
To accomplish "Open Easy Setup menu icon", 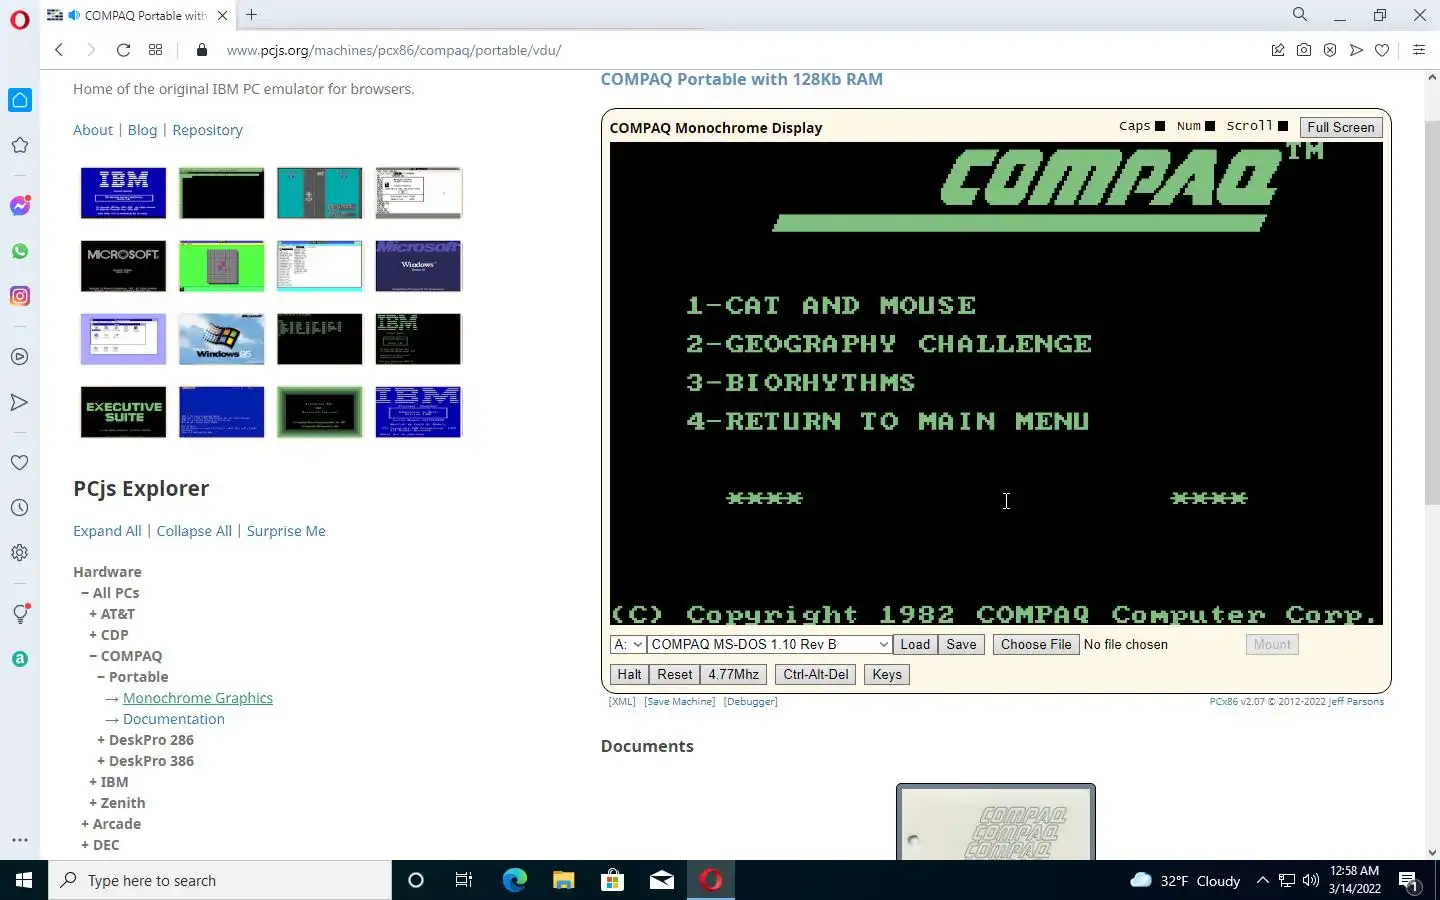I will coord(1418,50).
